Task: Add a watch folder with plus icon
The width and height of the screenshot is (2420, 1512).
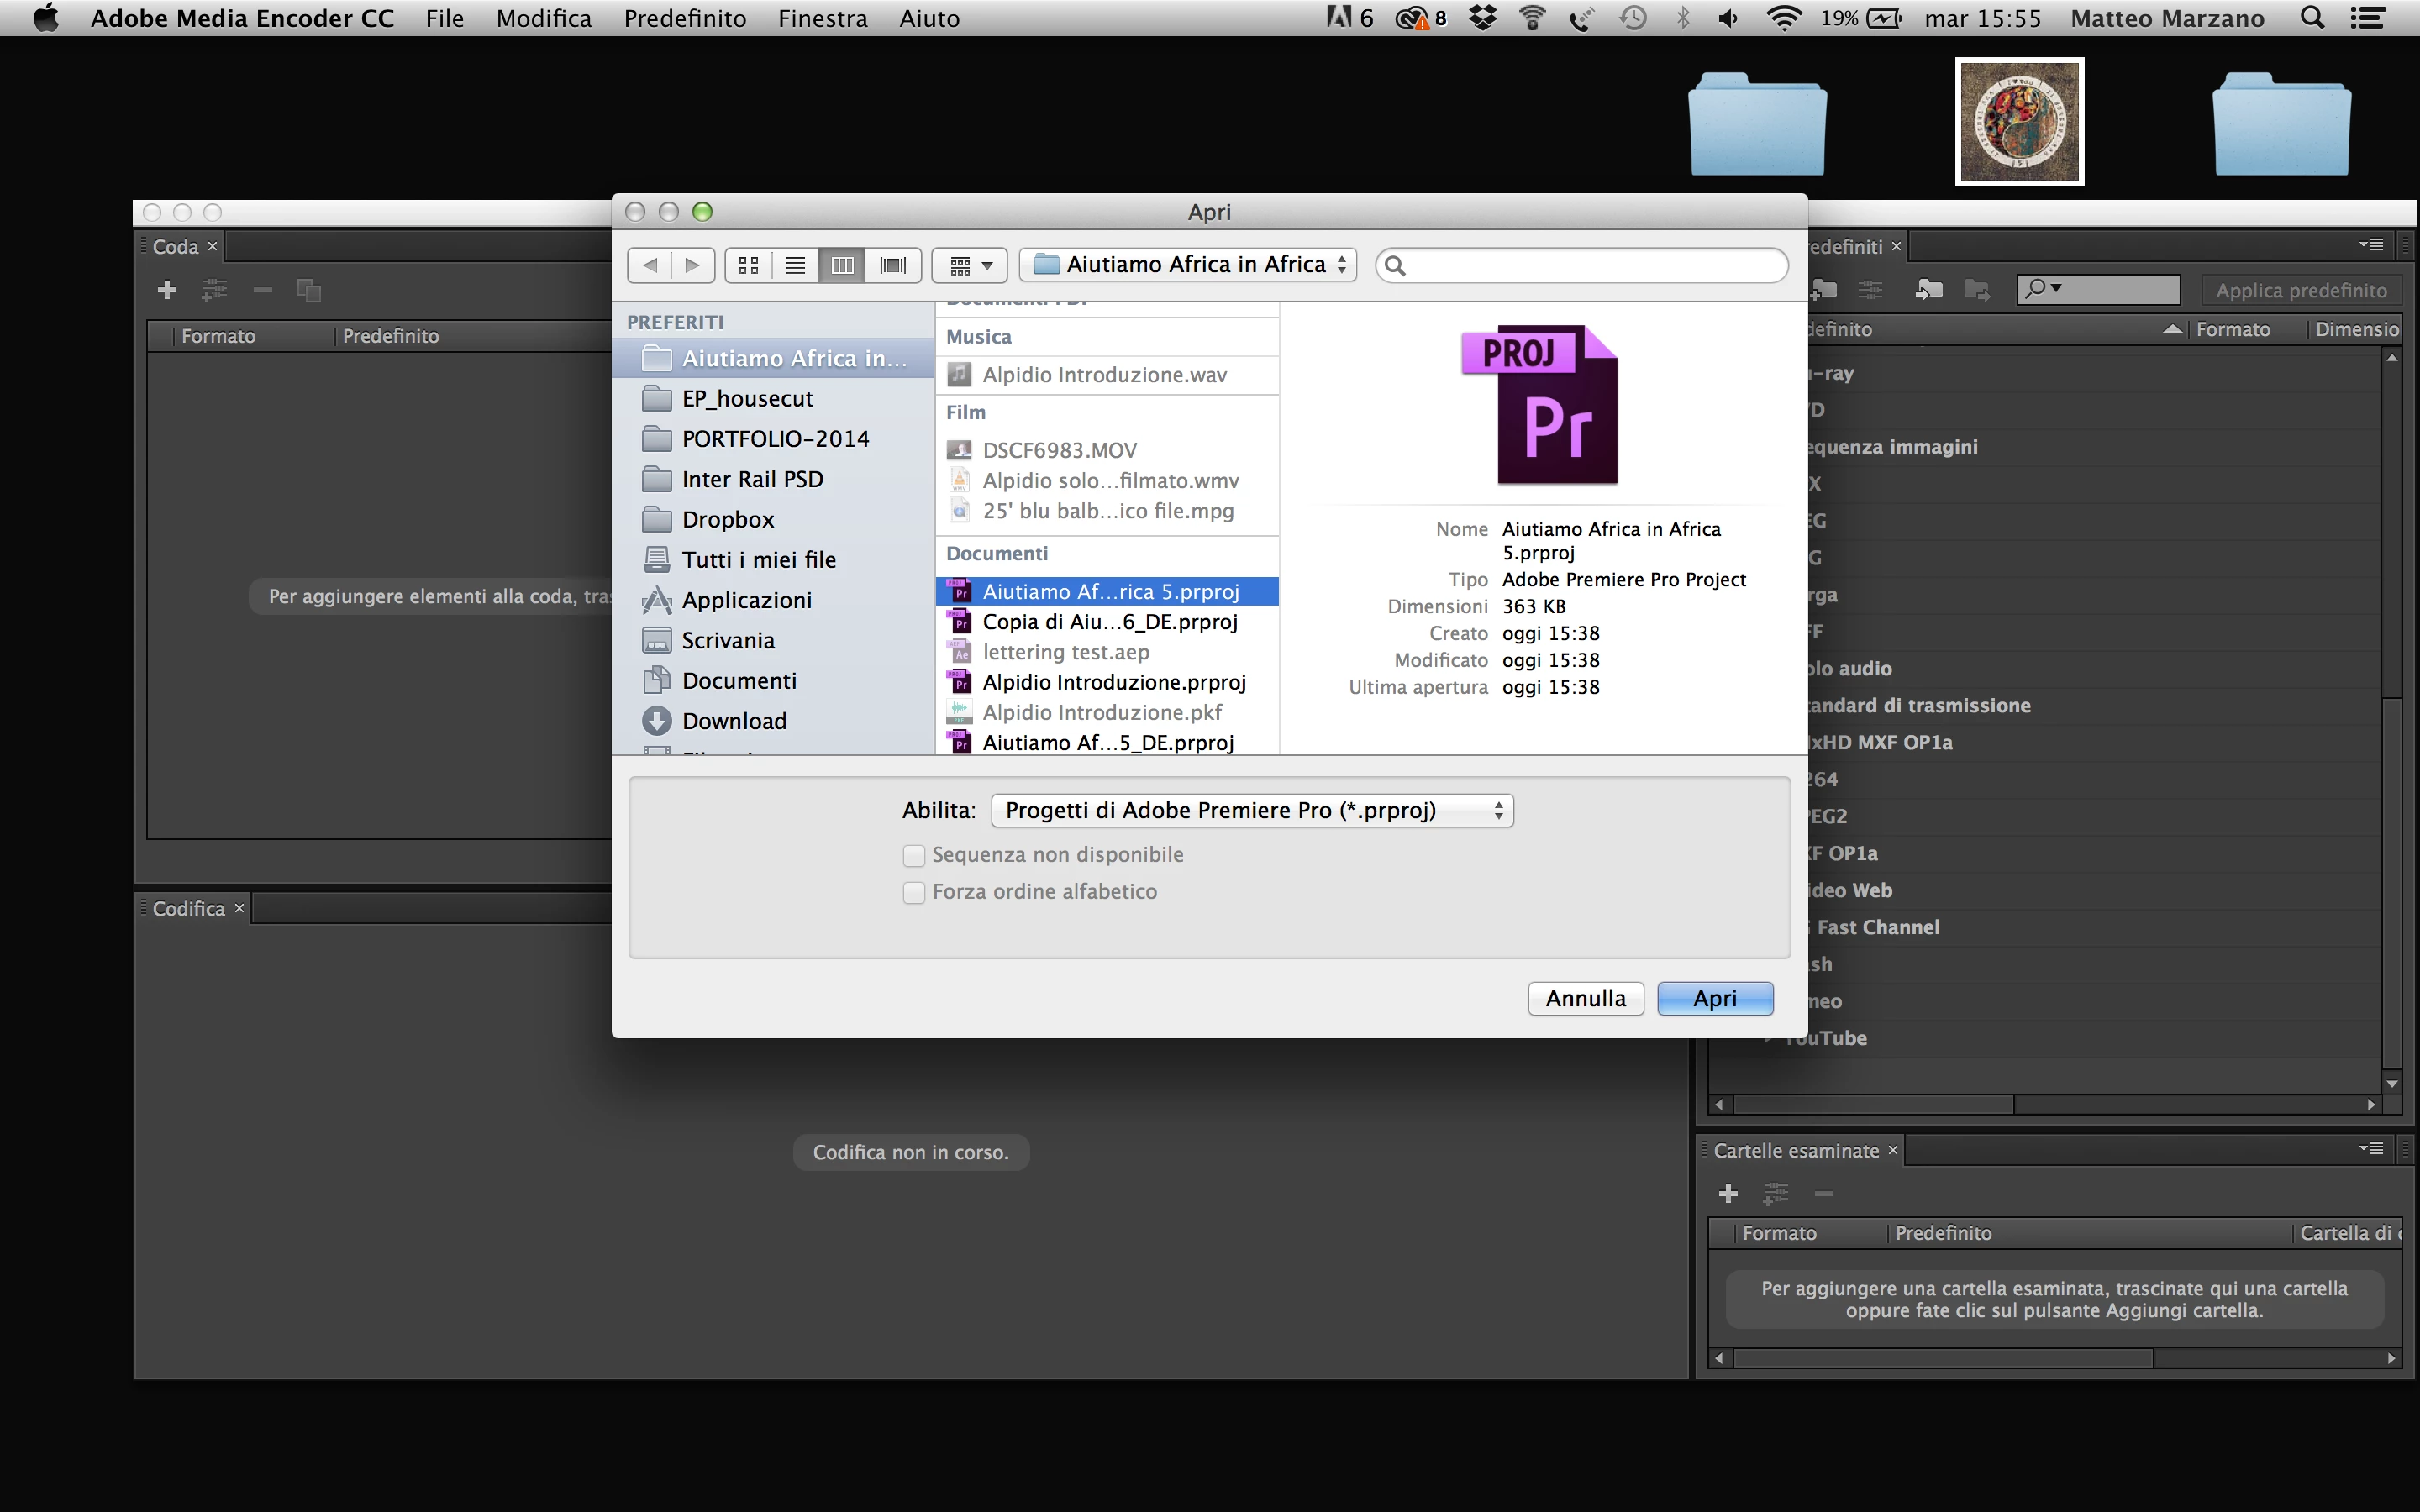Action: (1727, 1194)
